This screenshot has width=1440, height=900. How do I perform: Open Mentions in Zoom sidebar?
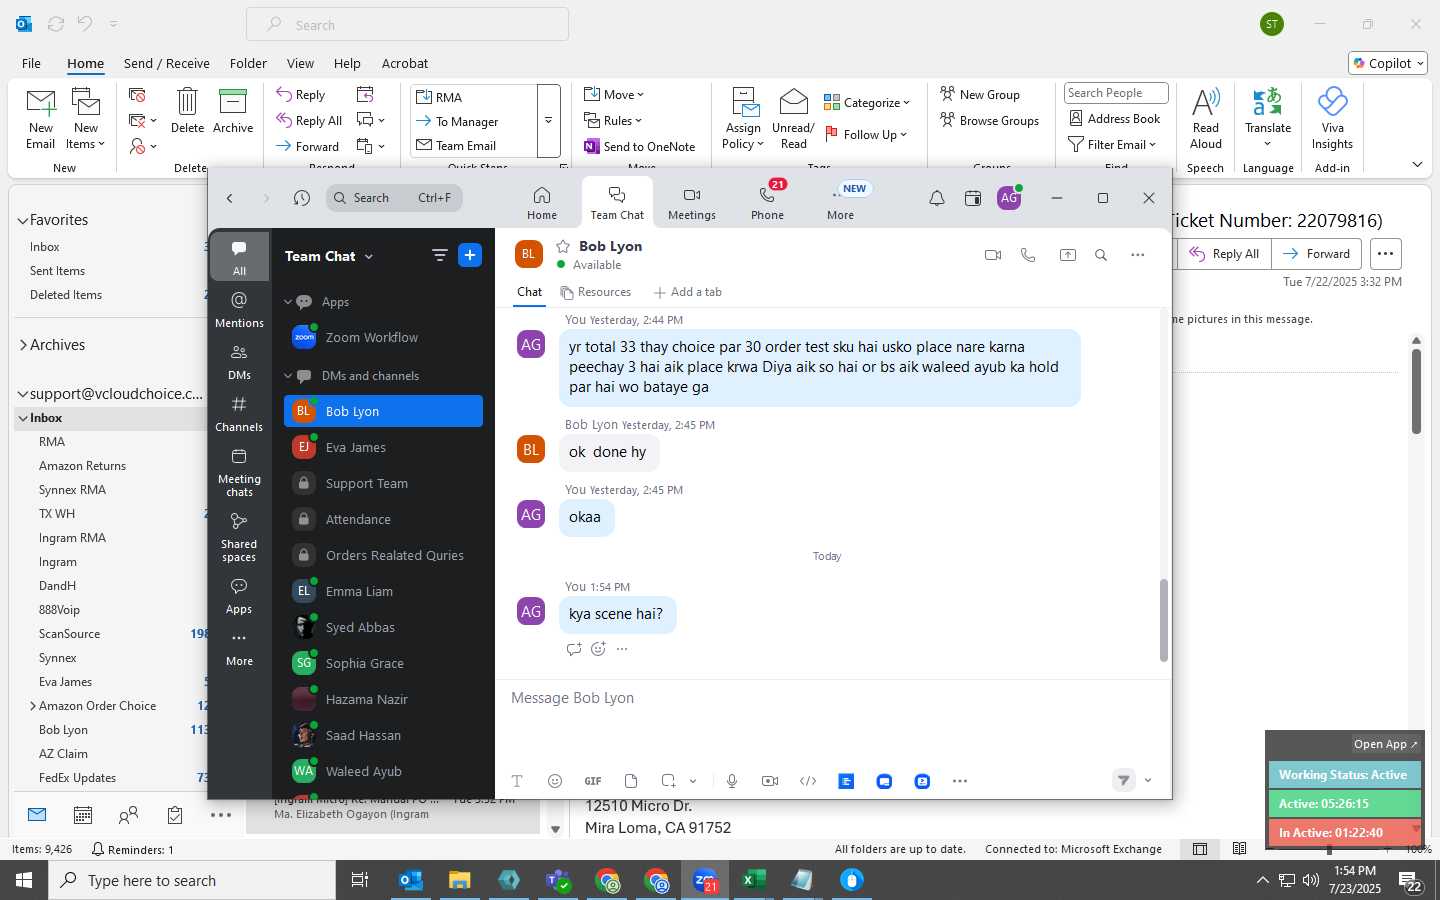pyautogui.click(x=239, y=309)
